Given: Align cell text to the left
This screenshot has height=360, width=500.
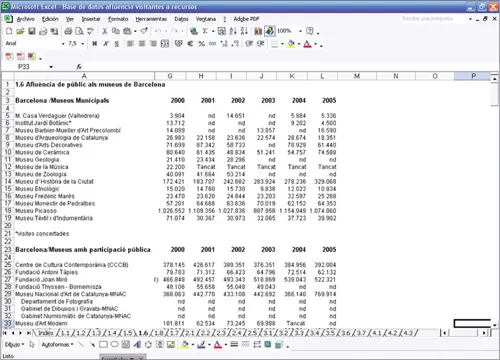Looking at the screenshot, I should tap(130, 44).
